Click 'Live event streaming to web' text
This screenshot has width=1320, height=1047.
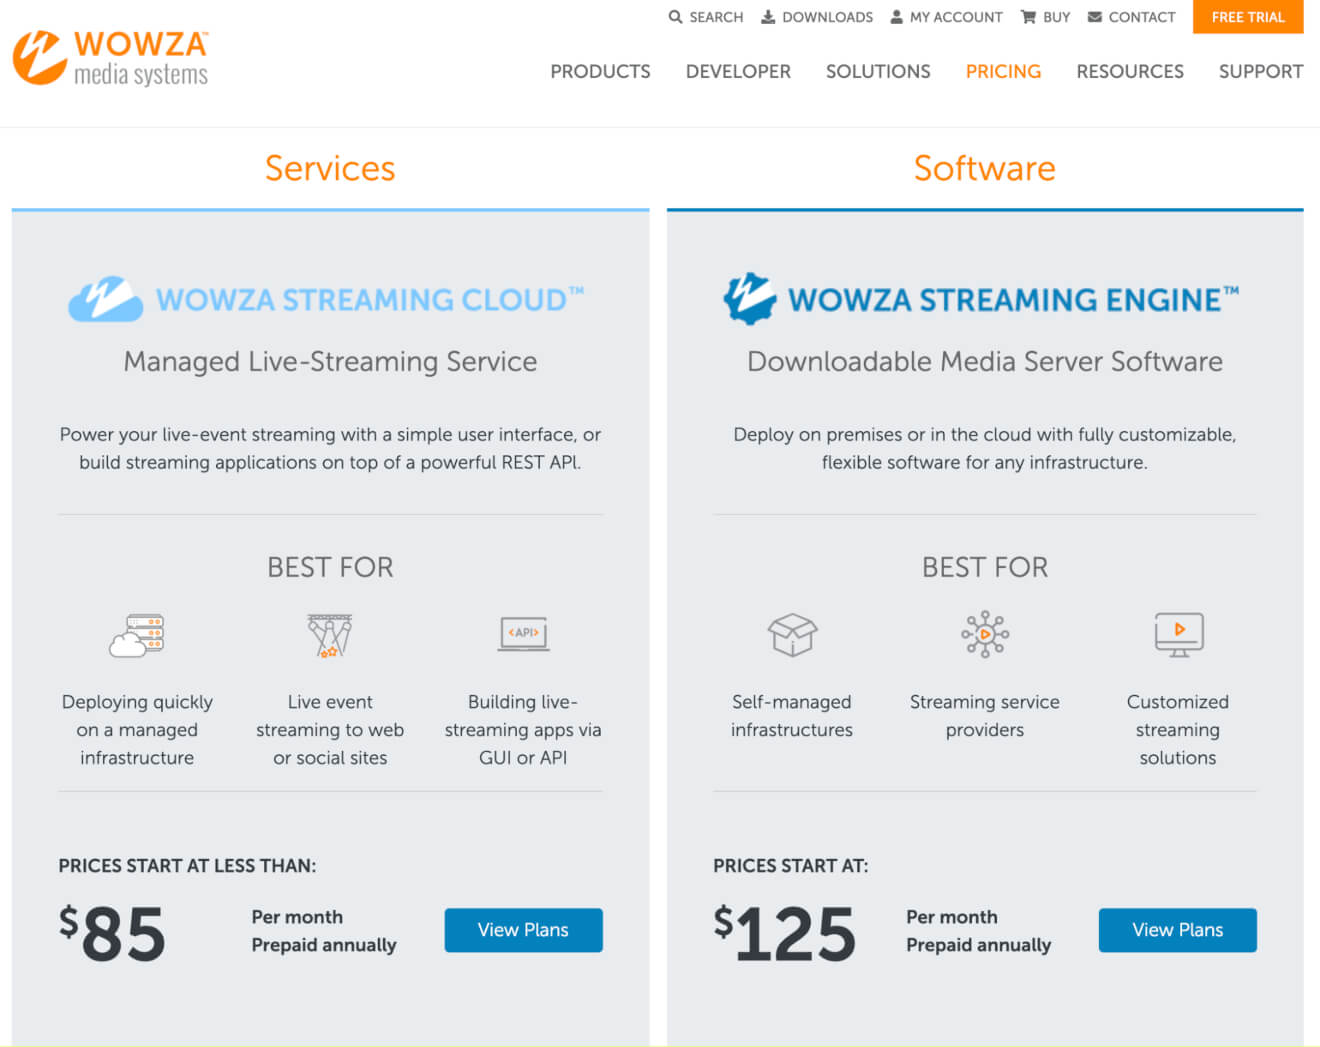click(330, 730)
